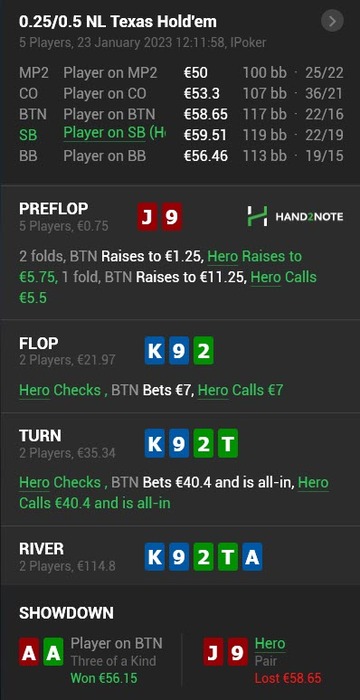Click Hero Raises to link in preflop
Image resolution: width=360 pixels, height=700 pixels.
click(x=255, y=257)
